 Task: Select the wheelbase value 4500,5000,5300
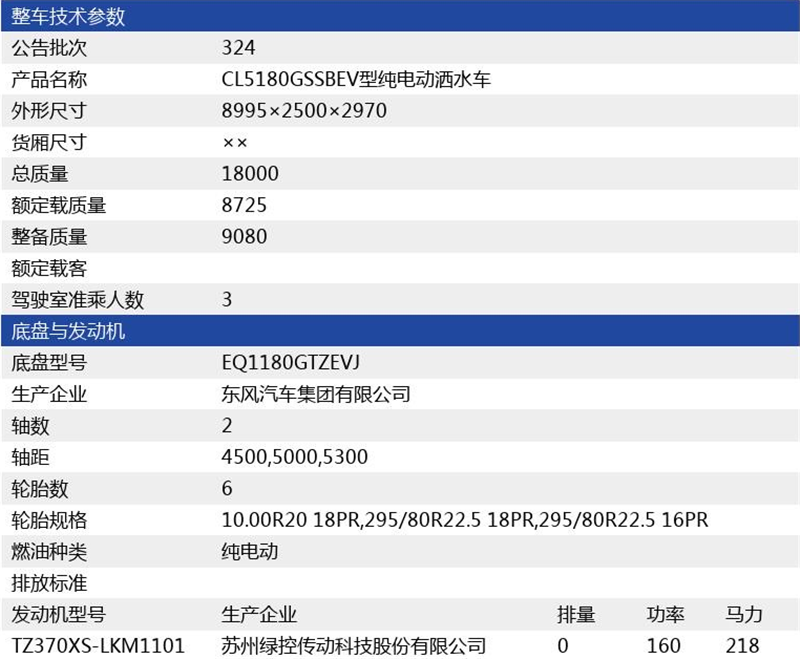coord(295,457)
